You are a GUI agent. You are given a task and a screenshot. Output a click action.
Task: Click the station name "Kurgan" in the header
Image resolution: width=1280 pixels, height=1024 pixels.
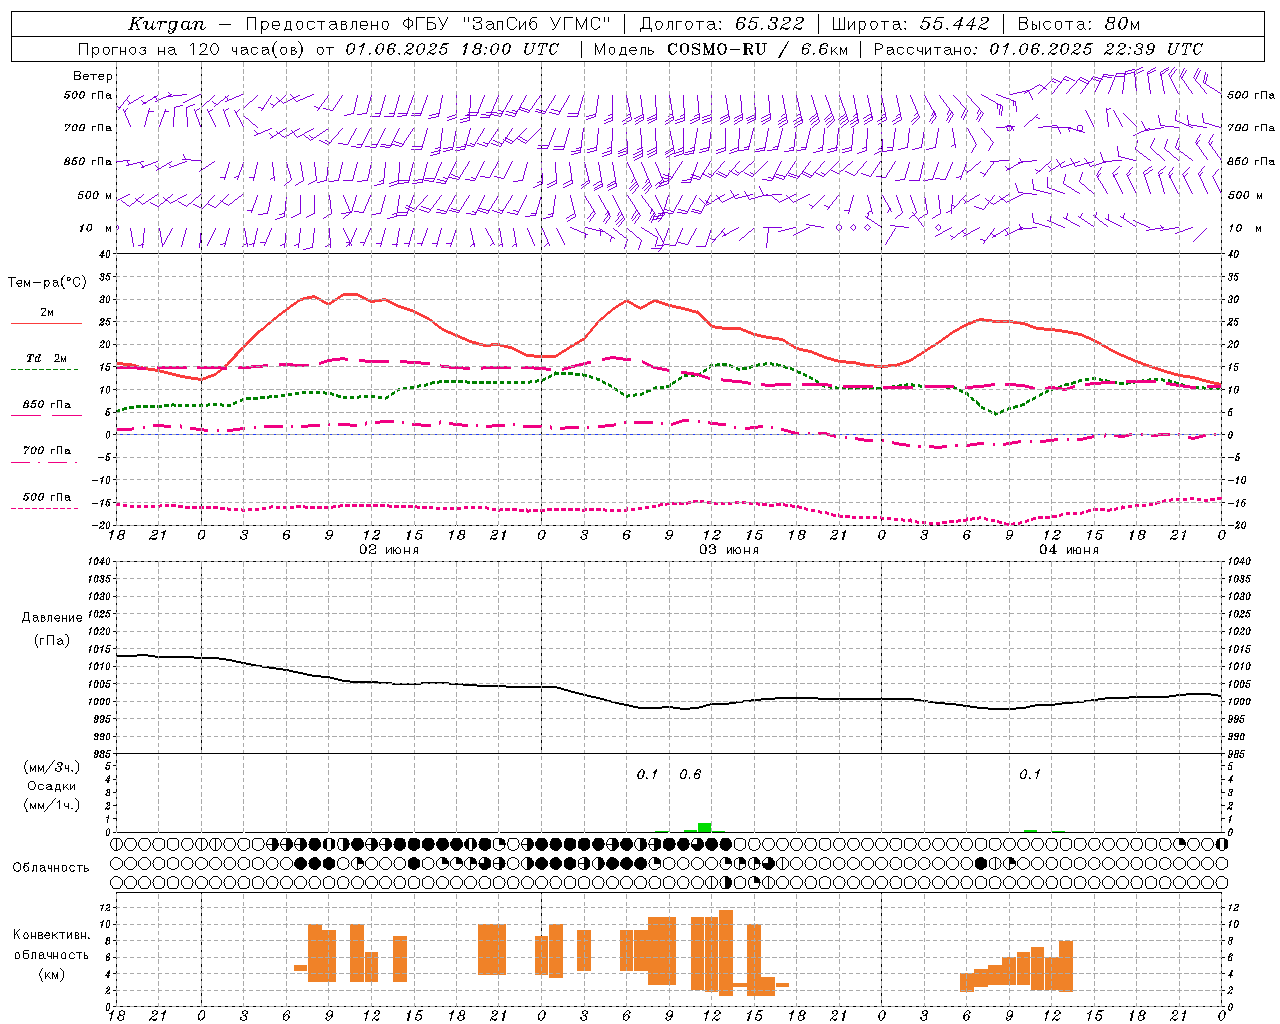coord(166,24)
